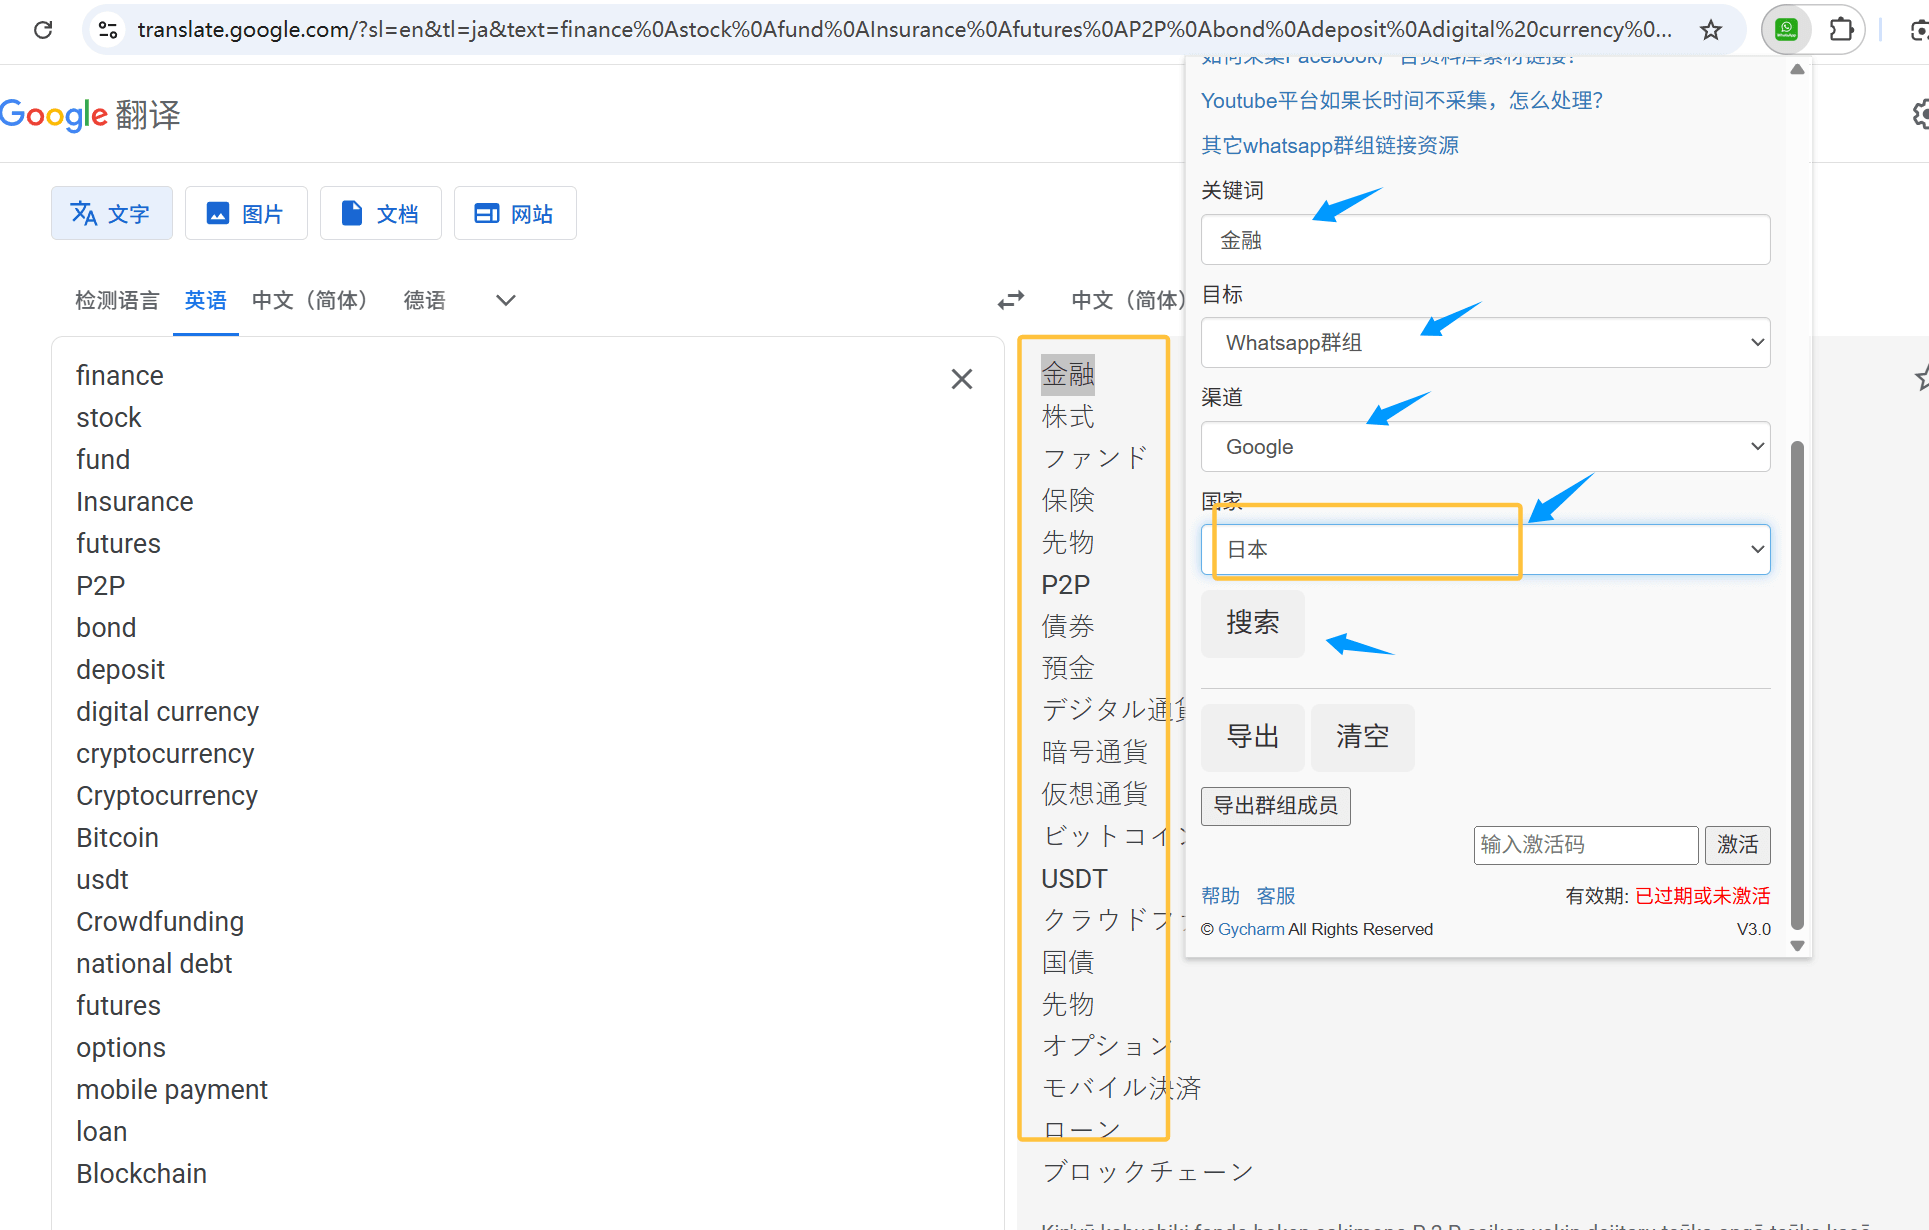
Task: Select 德语 as source language
Action: click(x=424, y=300)
